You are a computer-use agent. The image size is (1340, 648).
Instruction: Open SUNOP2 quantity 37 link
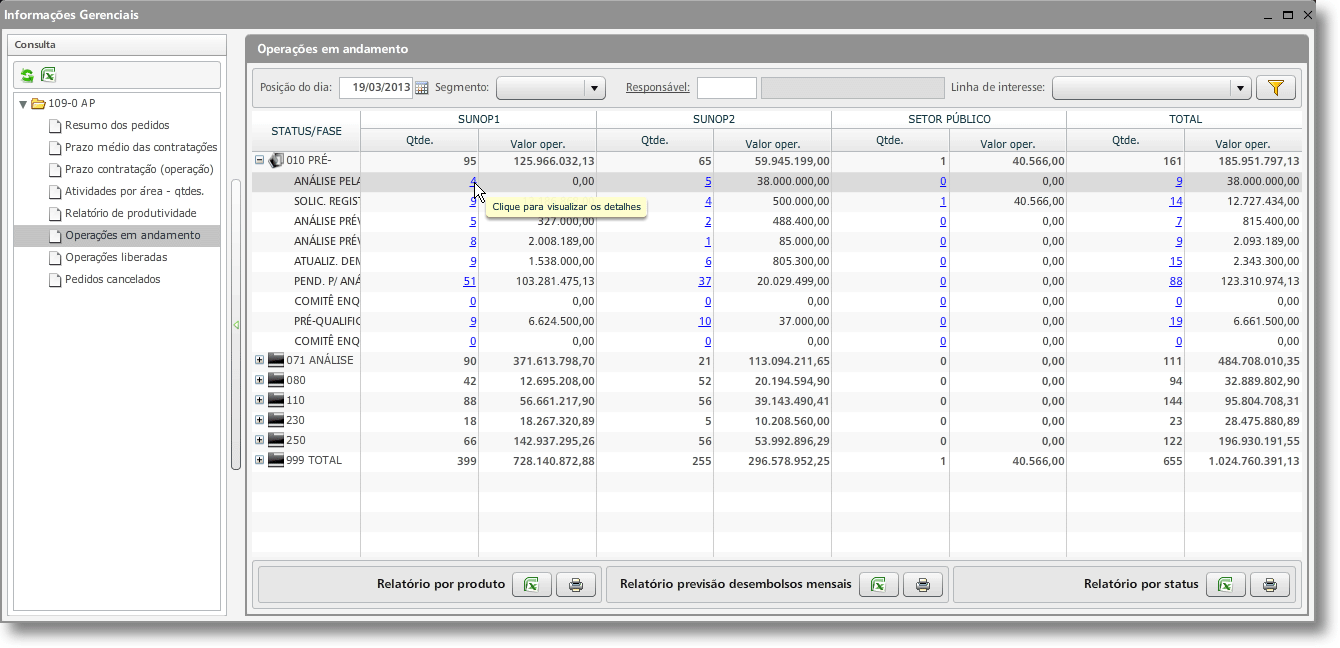(x=705, y=281)
